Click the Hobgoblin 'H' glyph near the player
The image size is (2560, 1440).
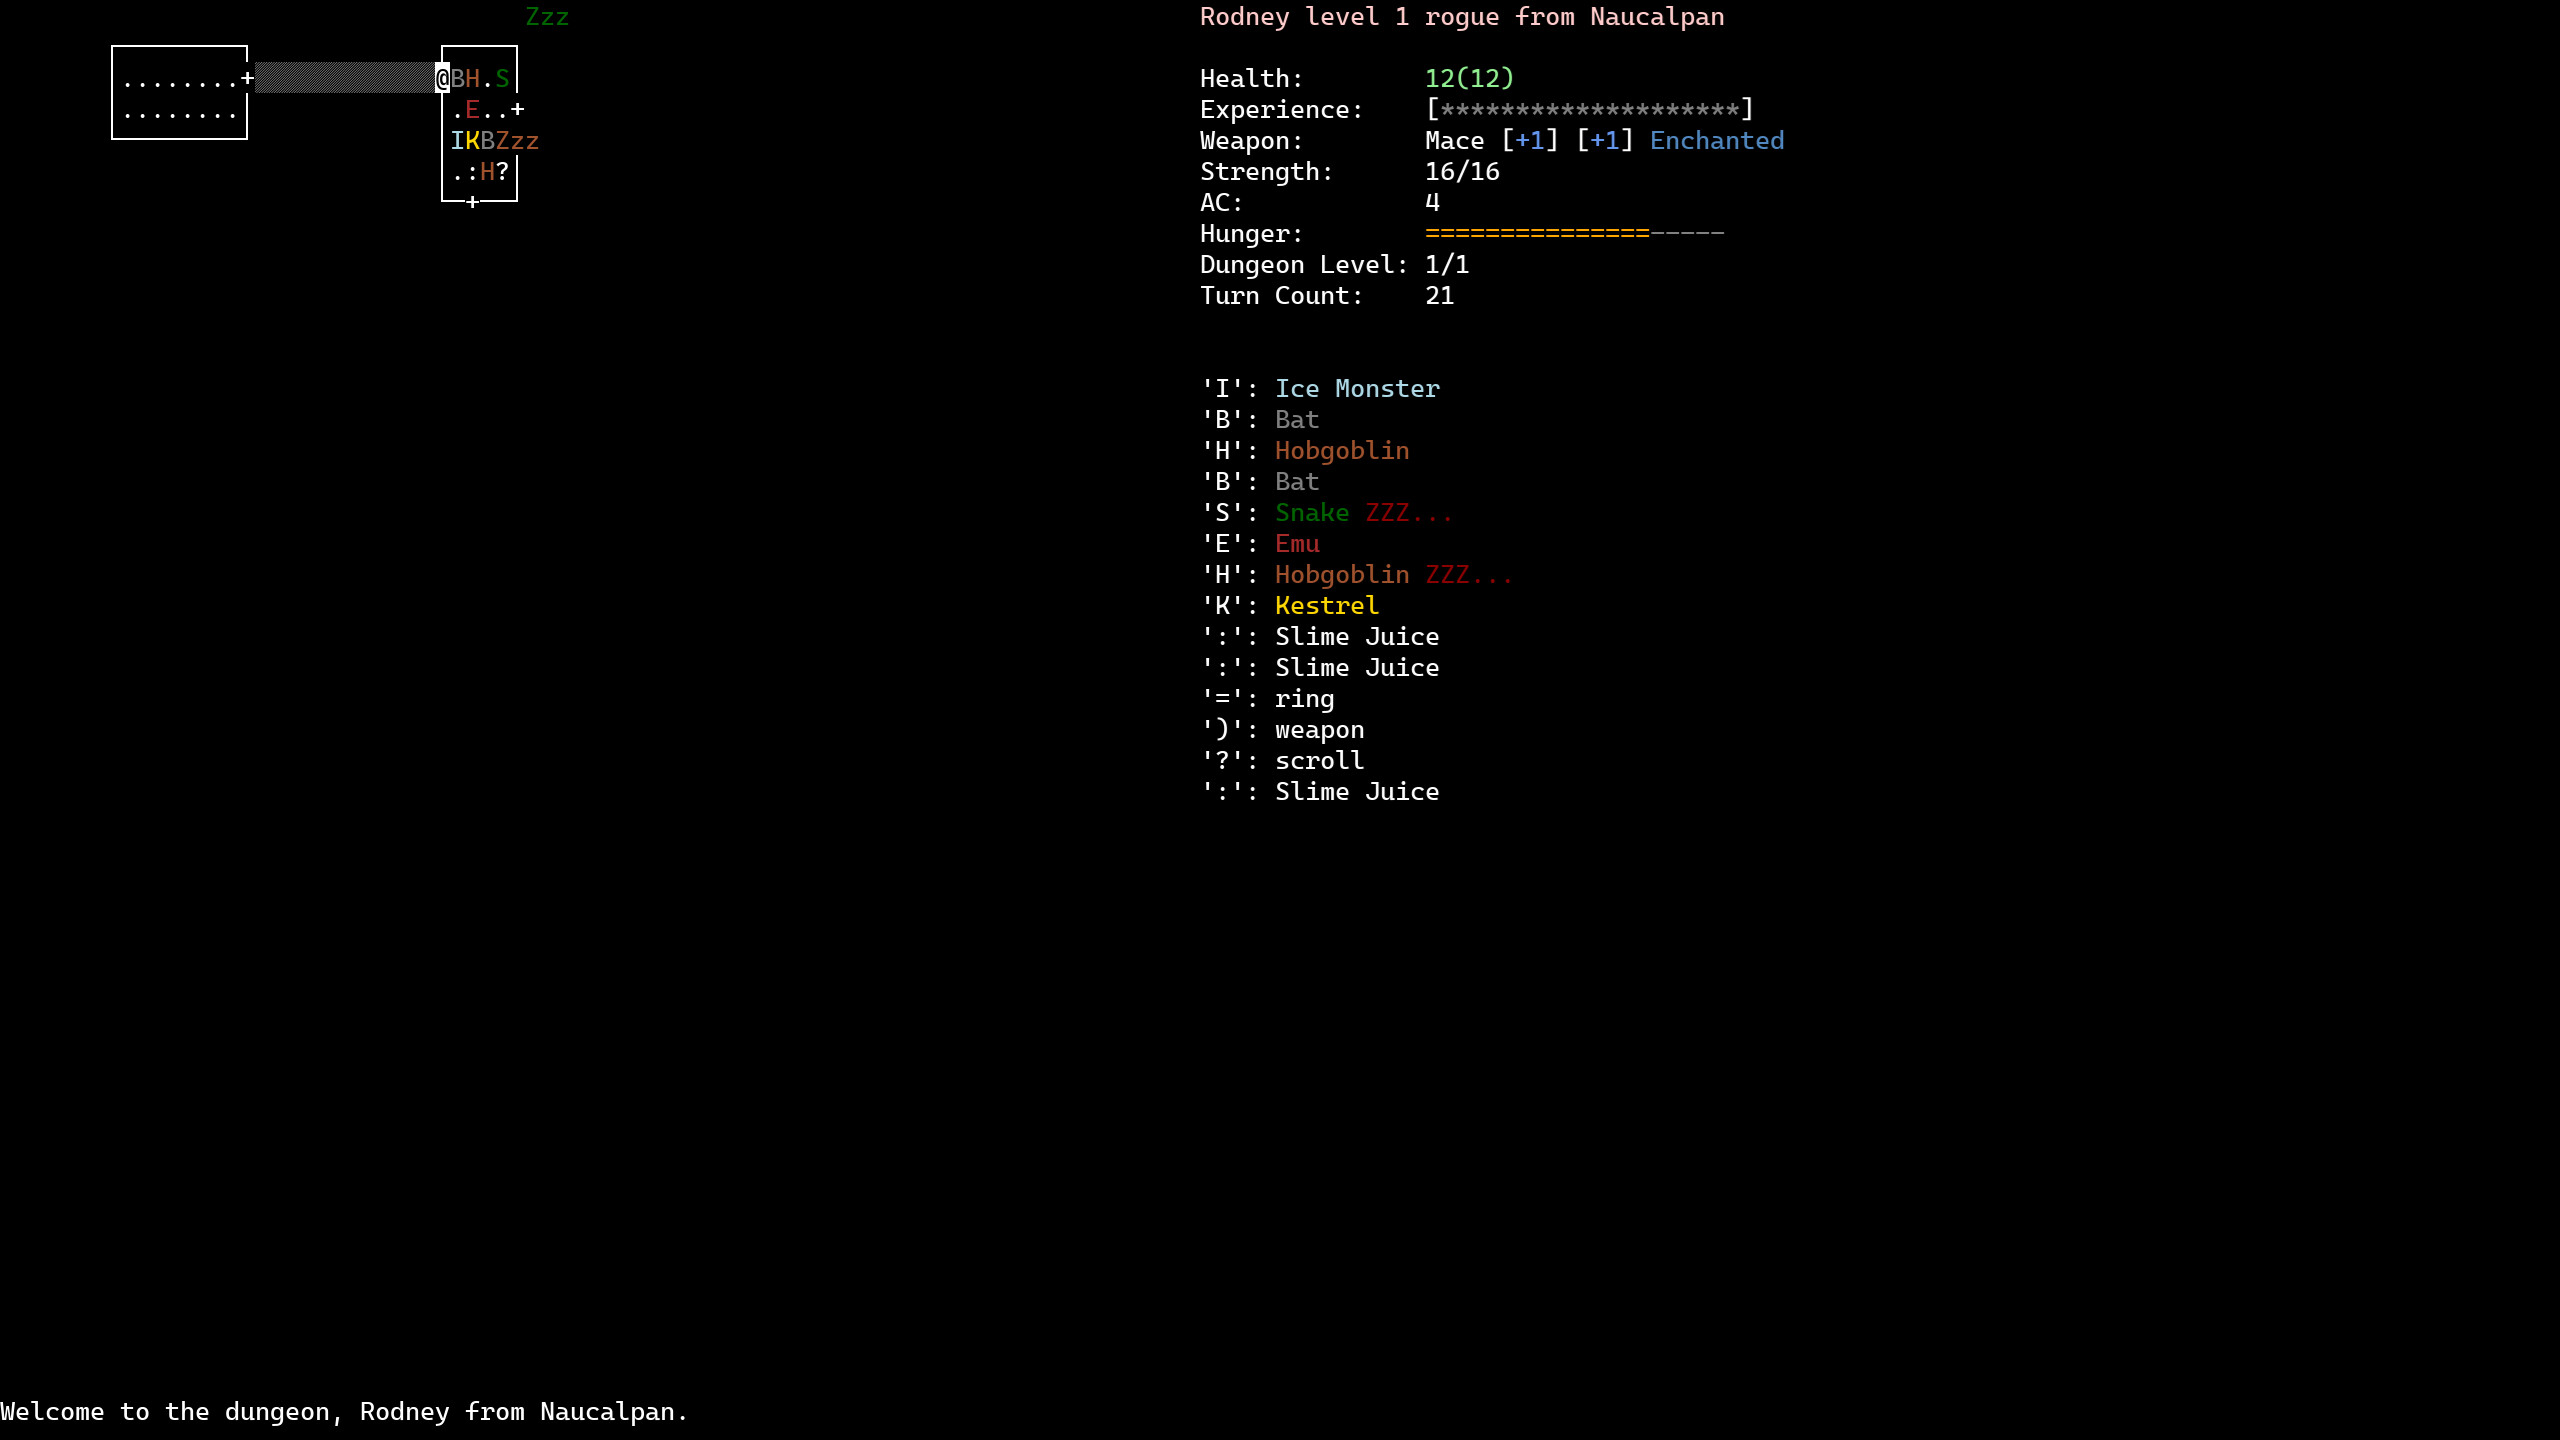(473, 77)
